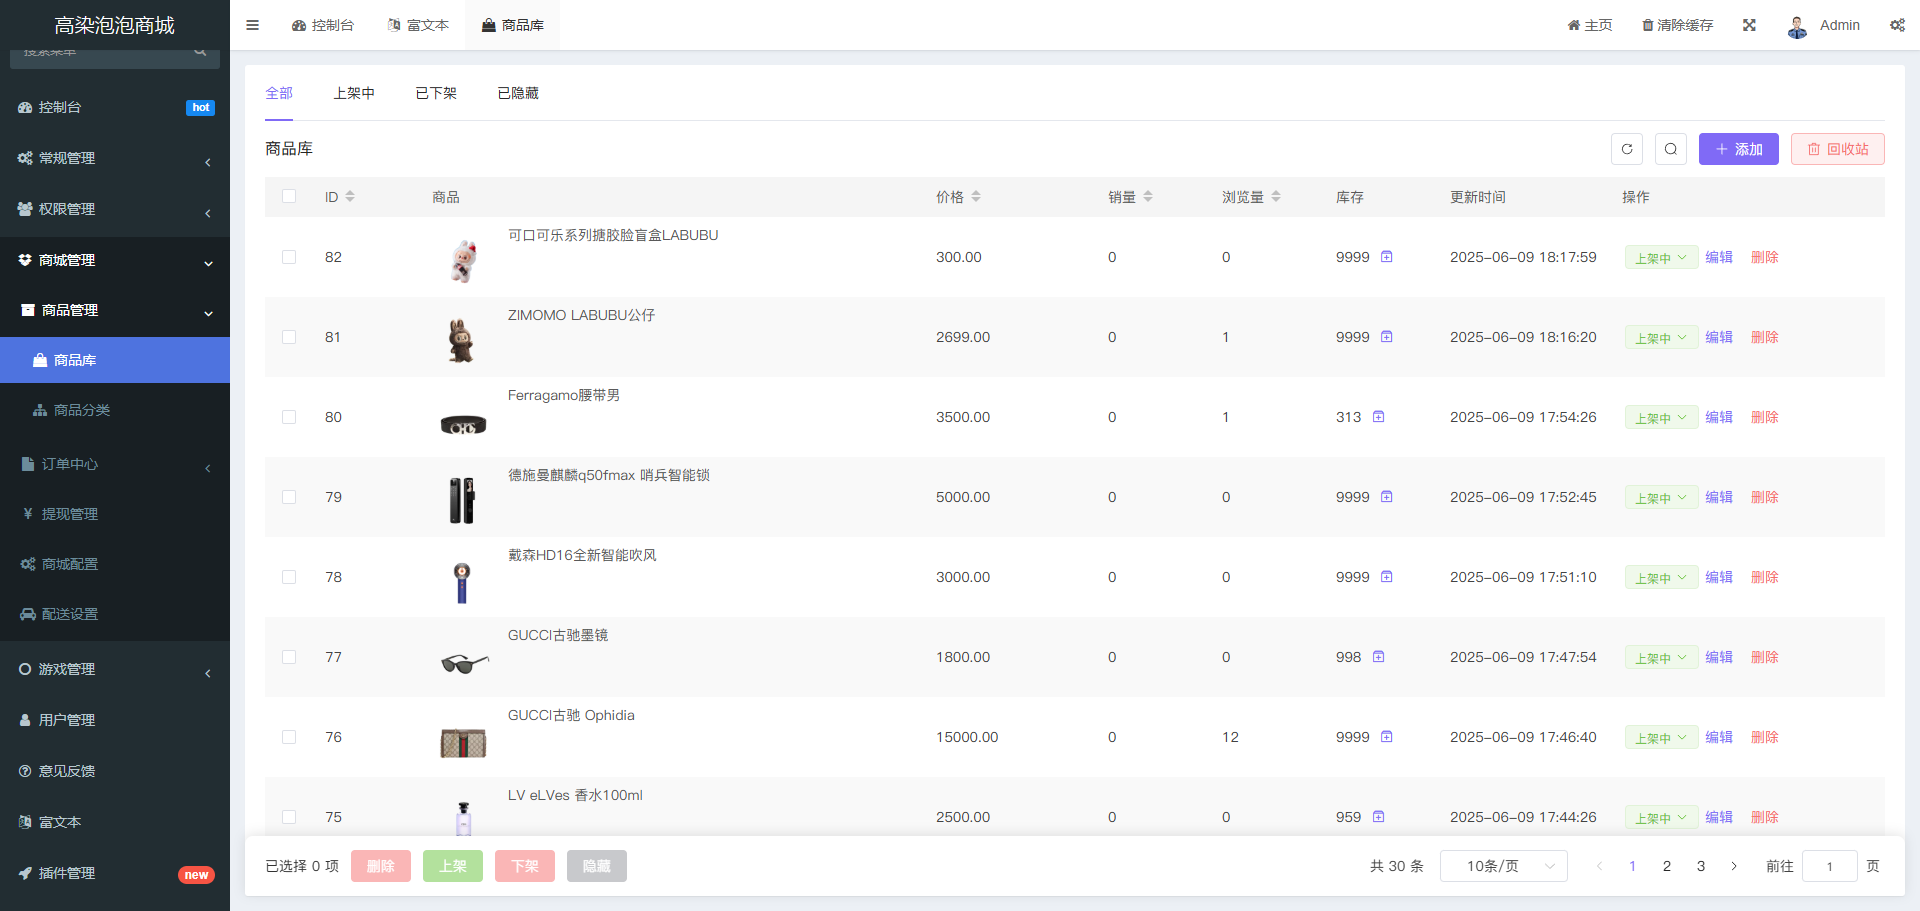1920x911 pixels.
Task: Sort by price column arrows
Action: point(976,197)
